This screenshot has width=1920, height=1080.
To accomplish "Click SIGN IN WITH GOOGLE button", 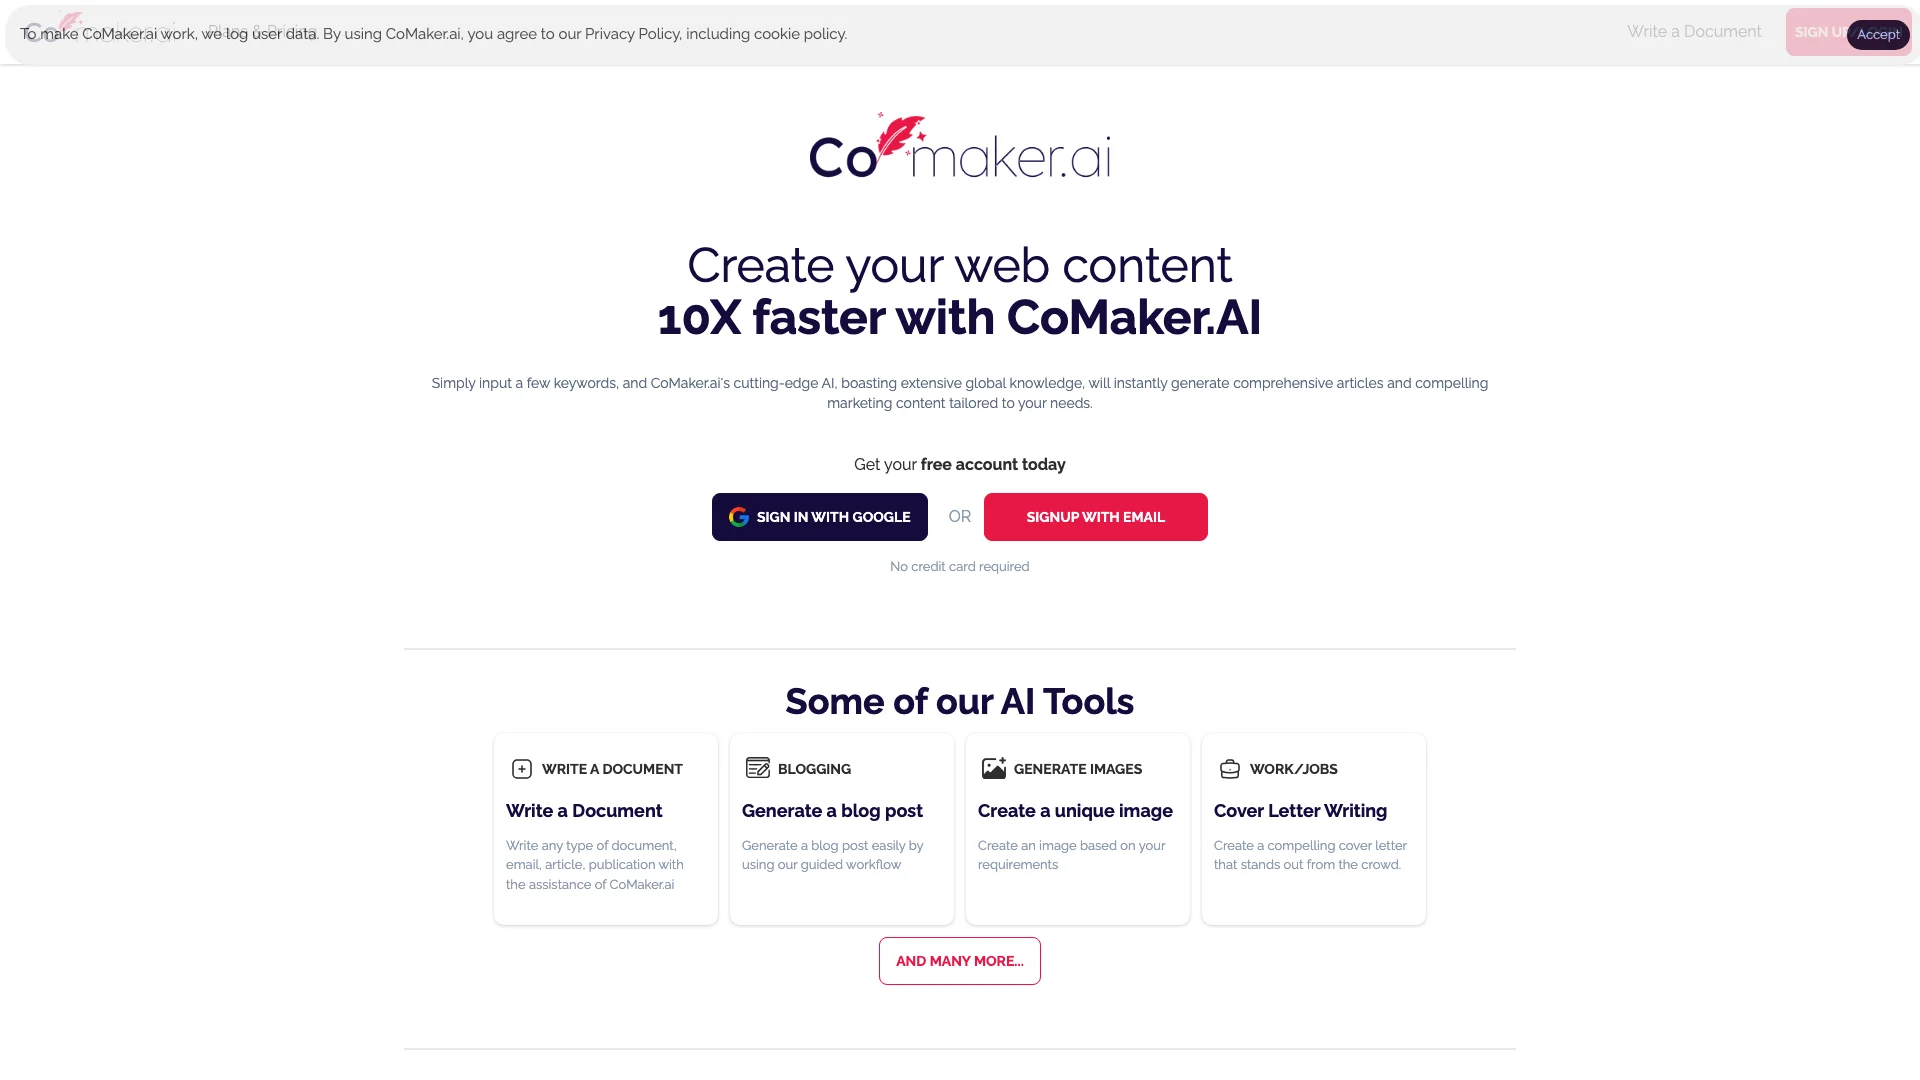I will [819, 516].
